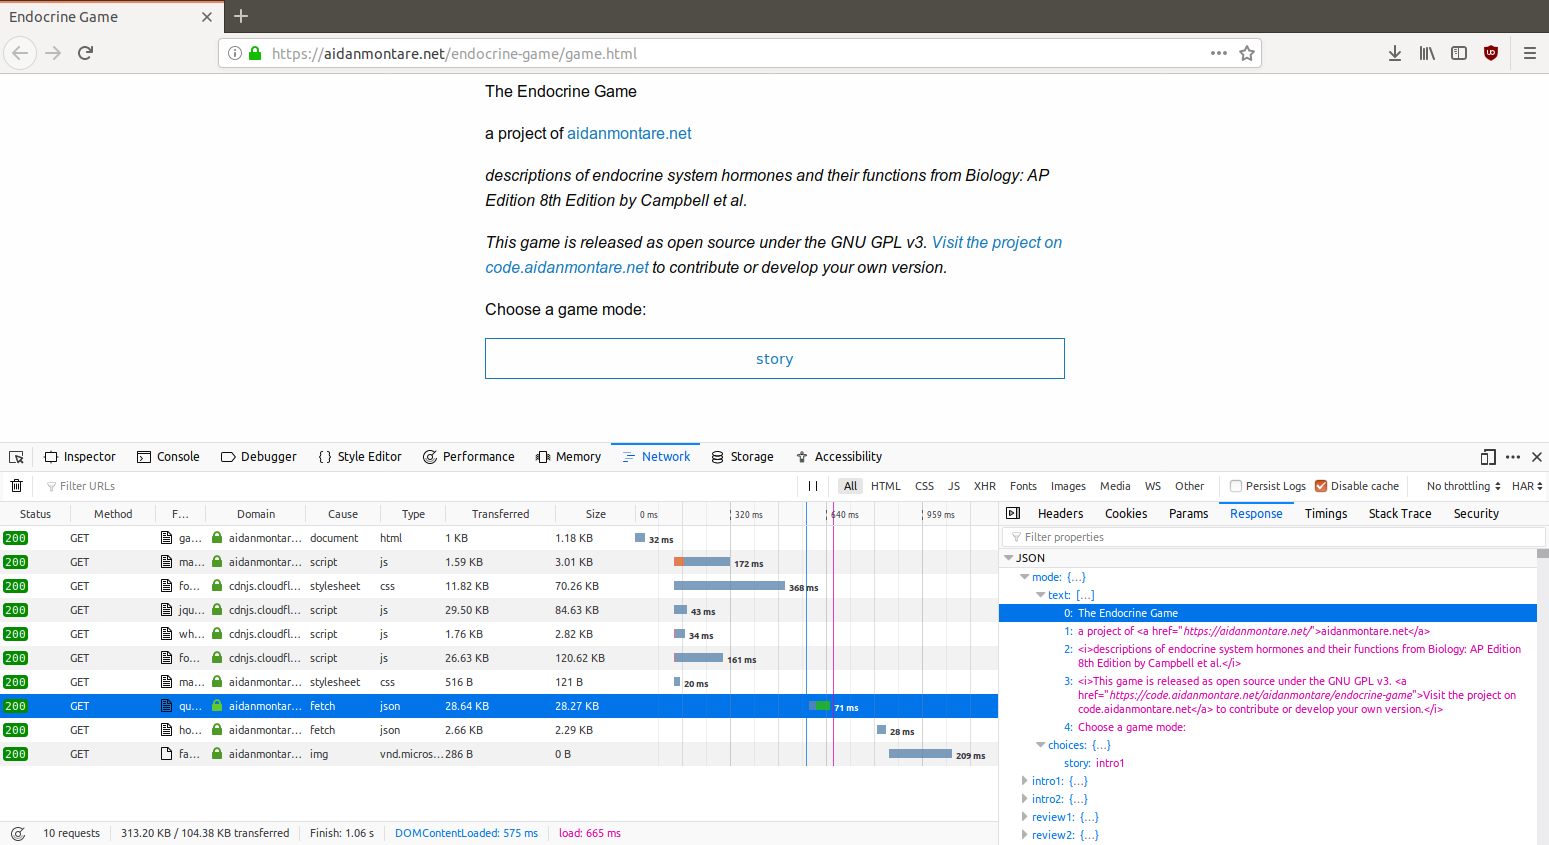Image resolution: width=1549 pixels, height=845 pixels.
Task: Open the No throttling dropdown
Action: (1463, 486)
